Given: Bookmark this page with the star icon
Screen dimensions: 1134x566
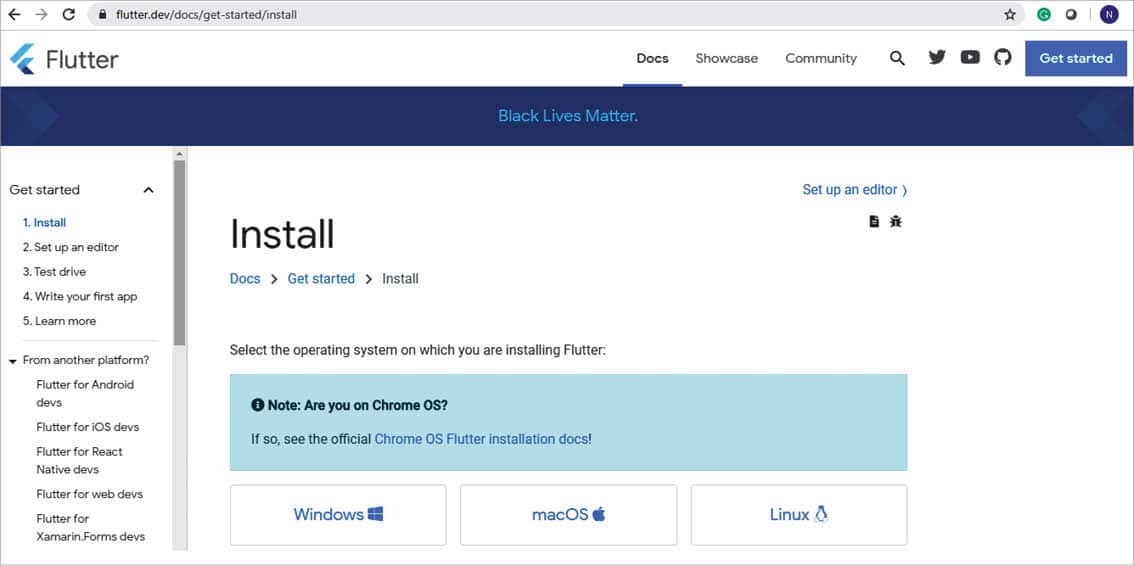Looking at the screenshot, I should pos(1010,15).
